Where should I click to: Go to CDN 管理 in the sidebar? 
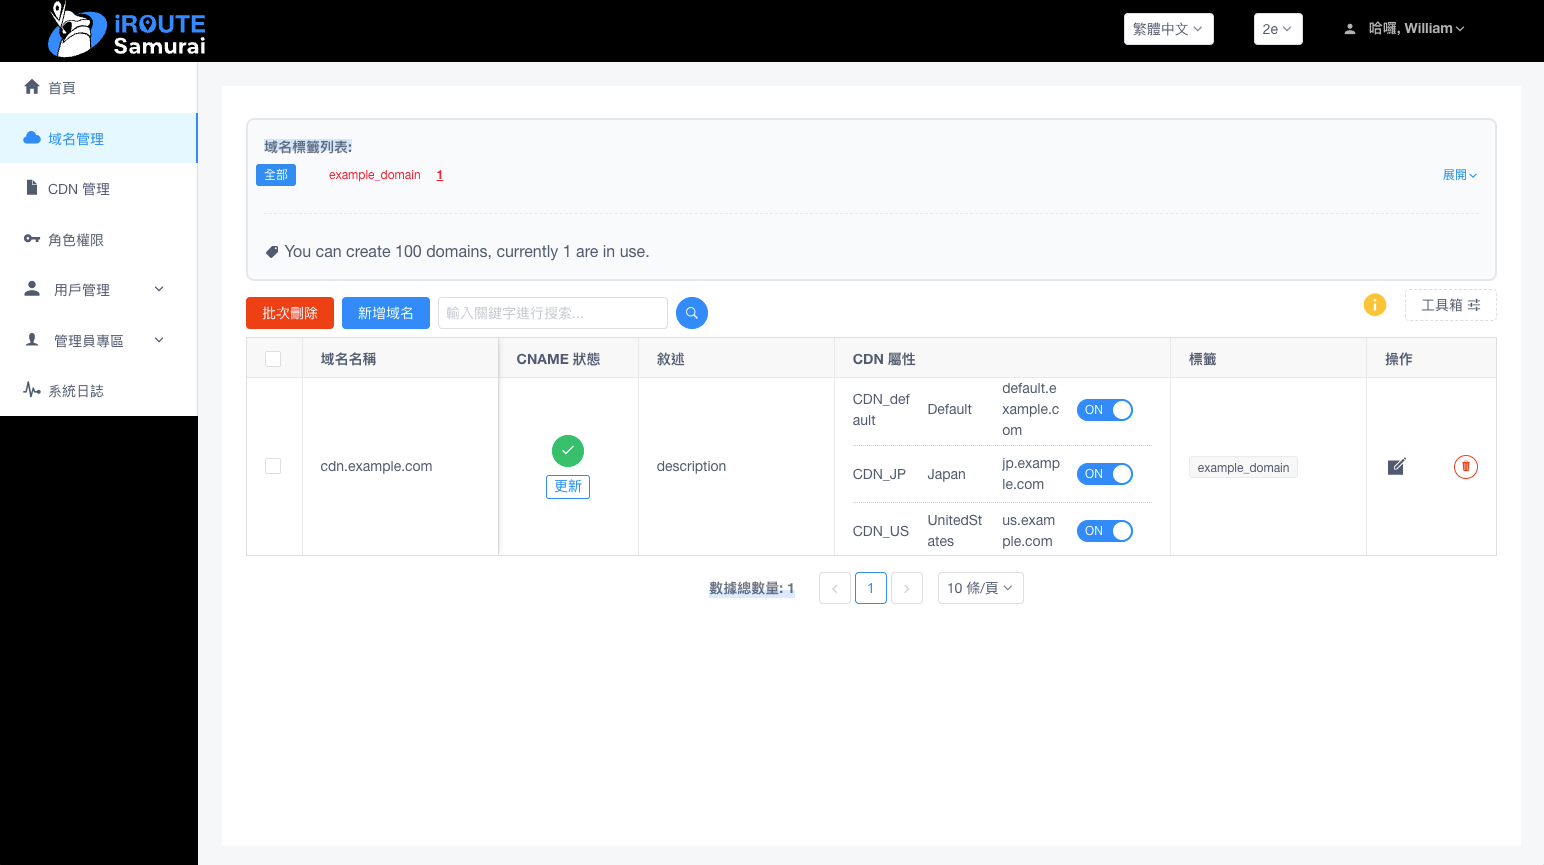79,189
